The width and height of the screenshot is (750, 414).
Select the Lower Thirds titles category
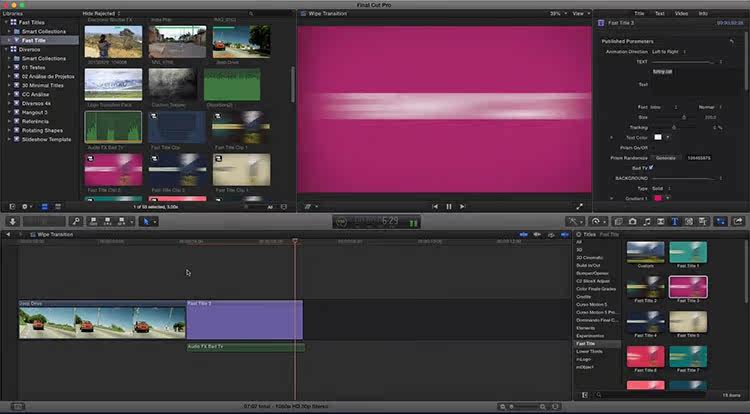589,351
